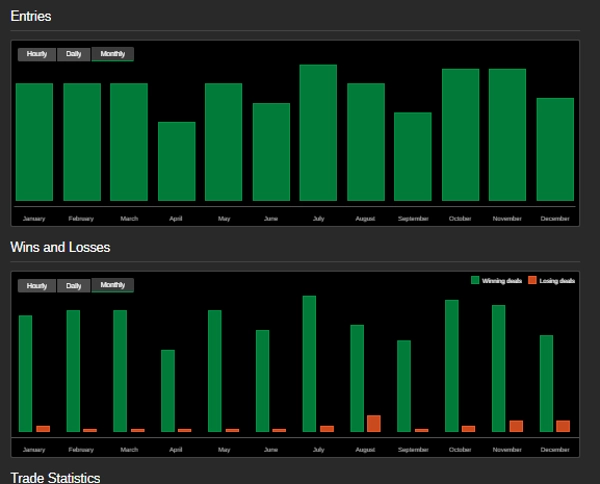The width and height of the screenshot is (600, 484).
Task: Toggle Losing deals legend swatch
Action: pyautogui.click(x=532, y=280)
